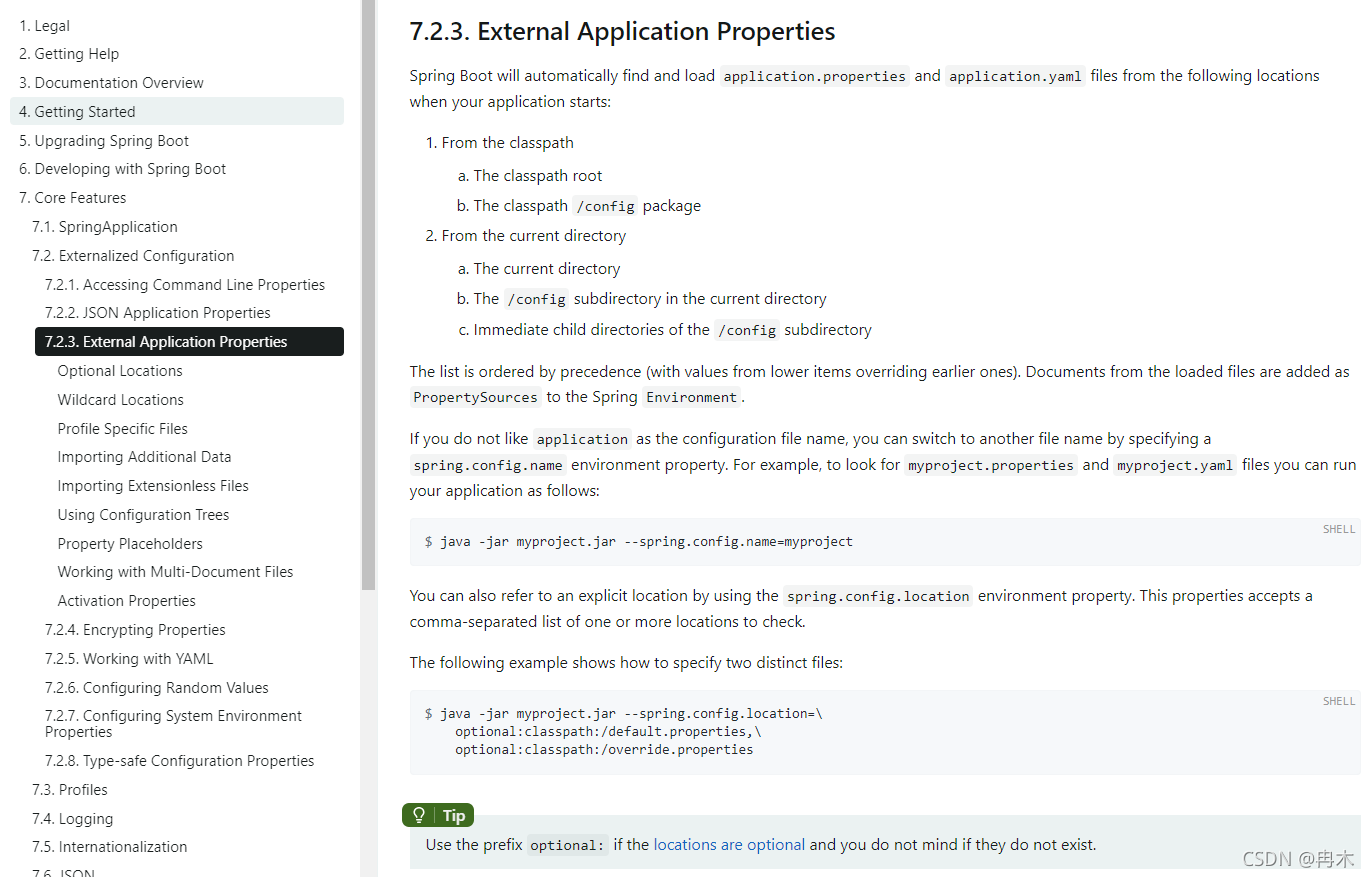
Task: Open Working with Multi-Document Files
Action: click(175, 572)
